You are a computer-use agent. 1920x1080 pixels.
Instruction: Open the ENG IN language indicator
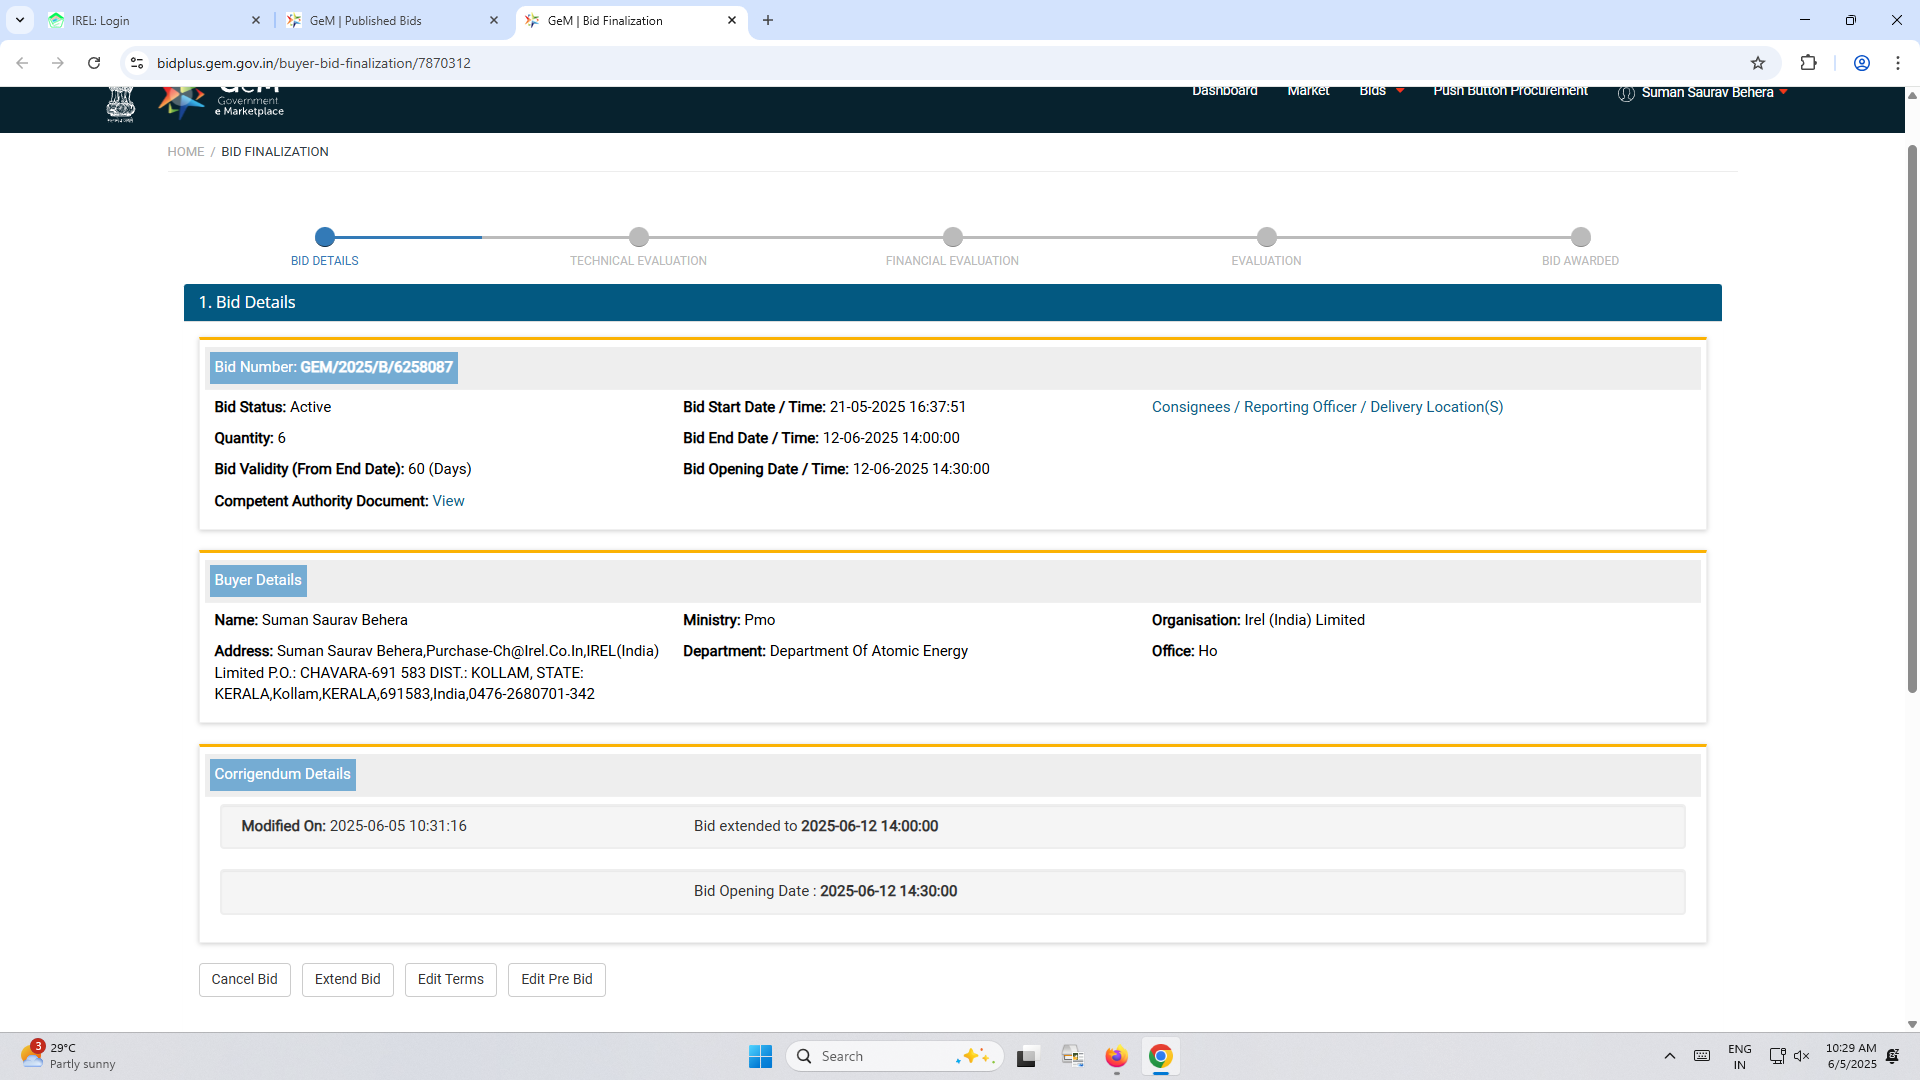(1740, 1056)
